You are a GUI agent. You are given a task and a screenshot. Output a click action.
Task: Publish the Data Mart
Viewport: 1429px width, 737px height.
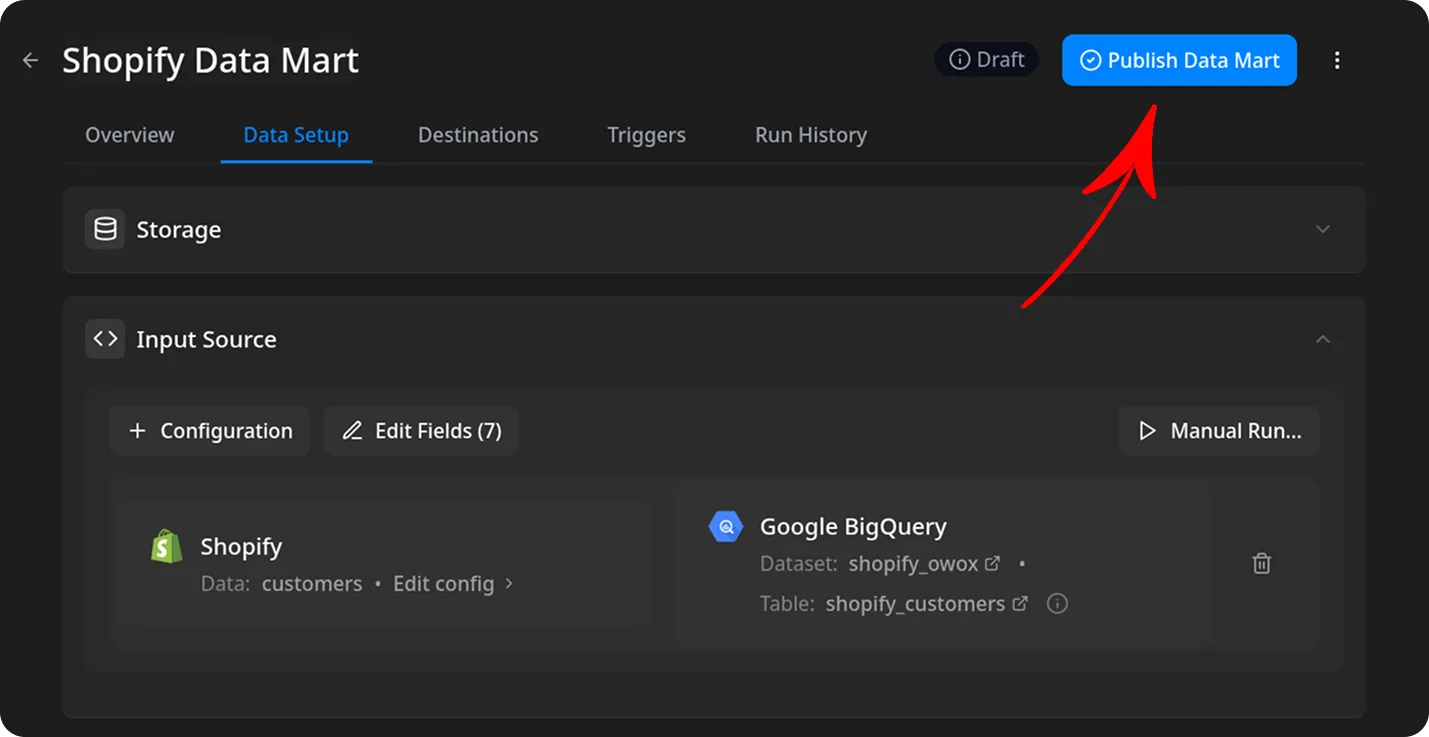click(x=1179, y=60)
